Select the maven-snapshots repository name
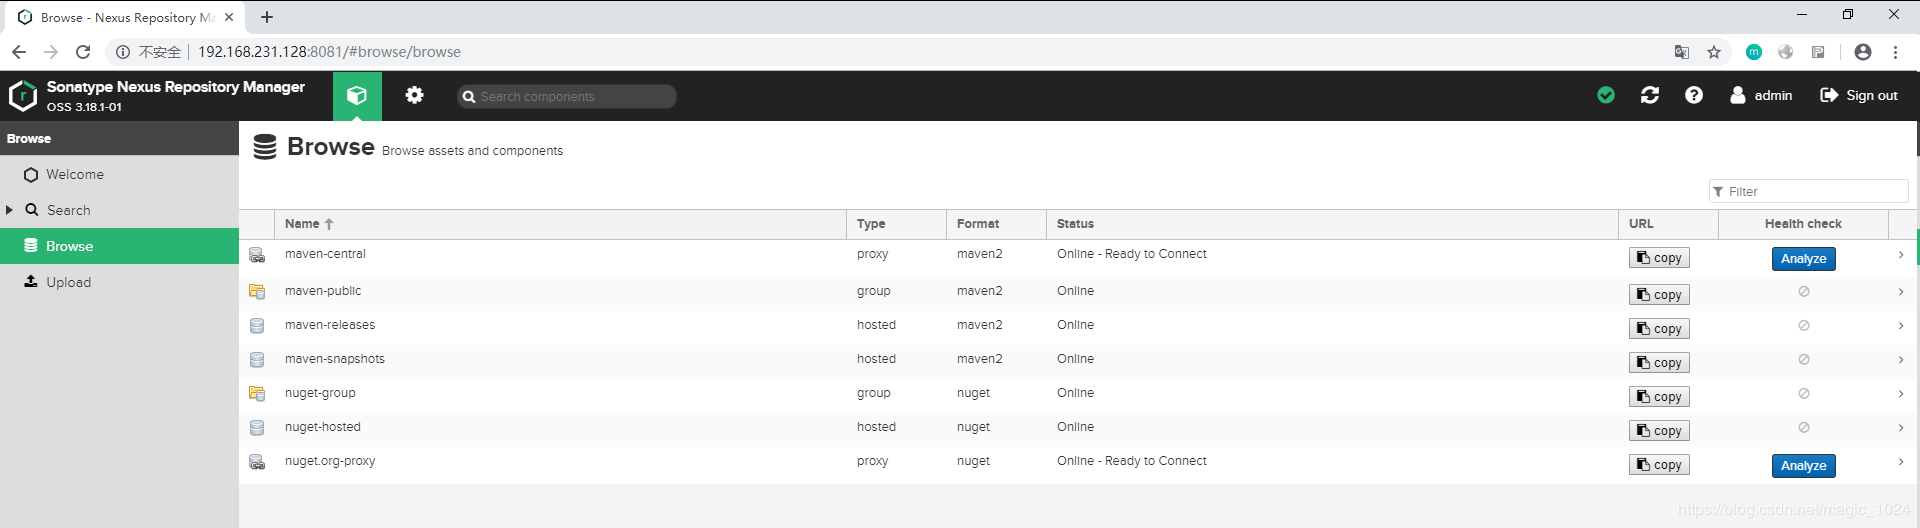Viewport: 1920px width, 528px height. [x=335, y=359]
